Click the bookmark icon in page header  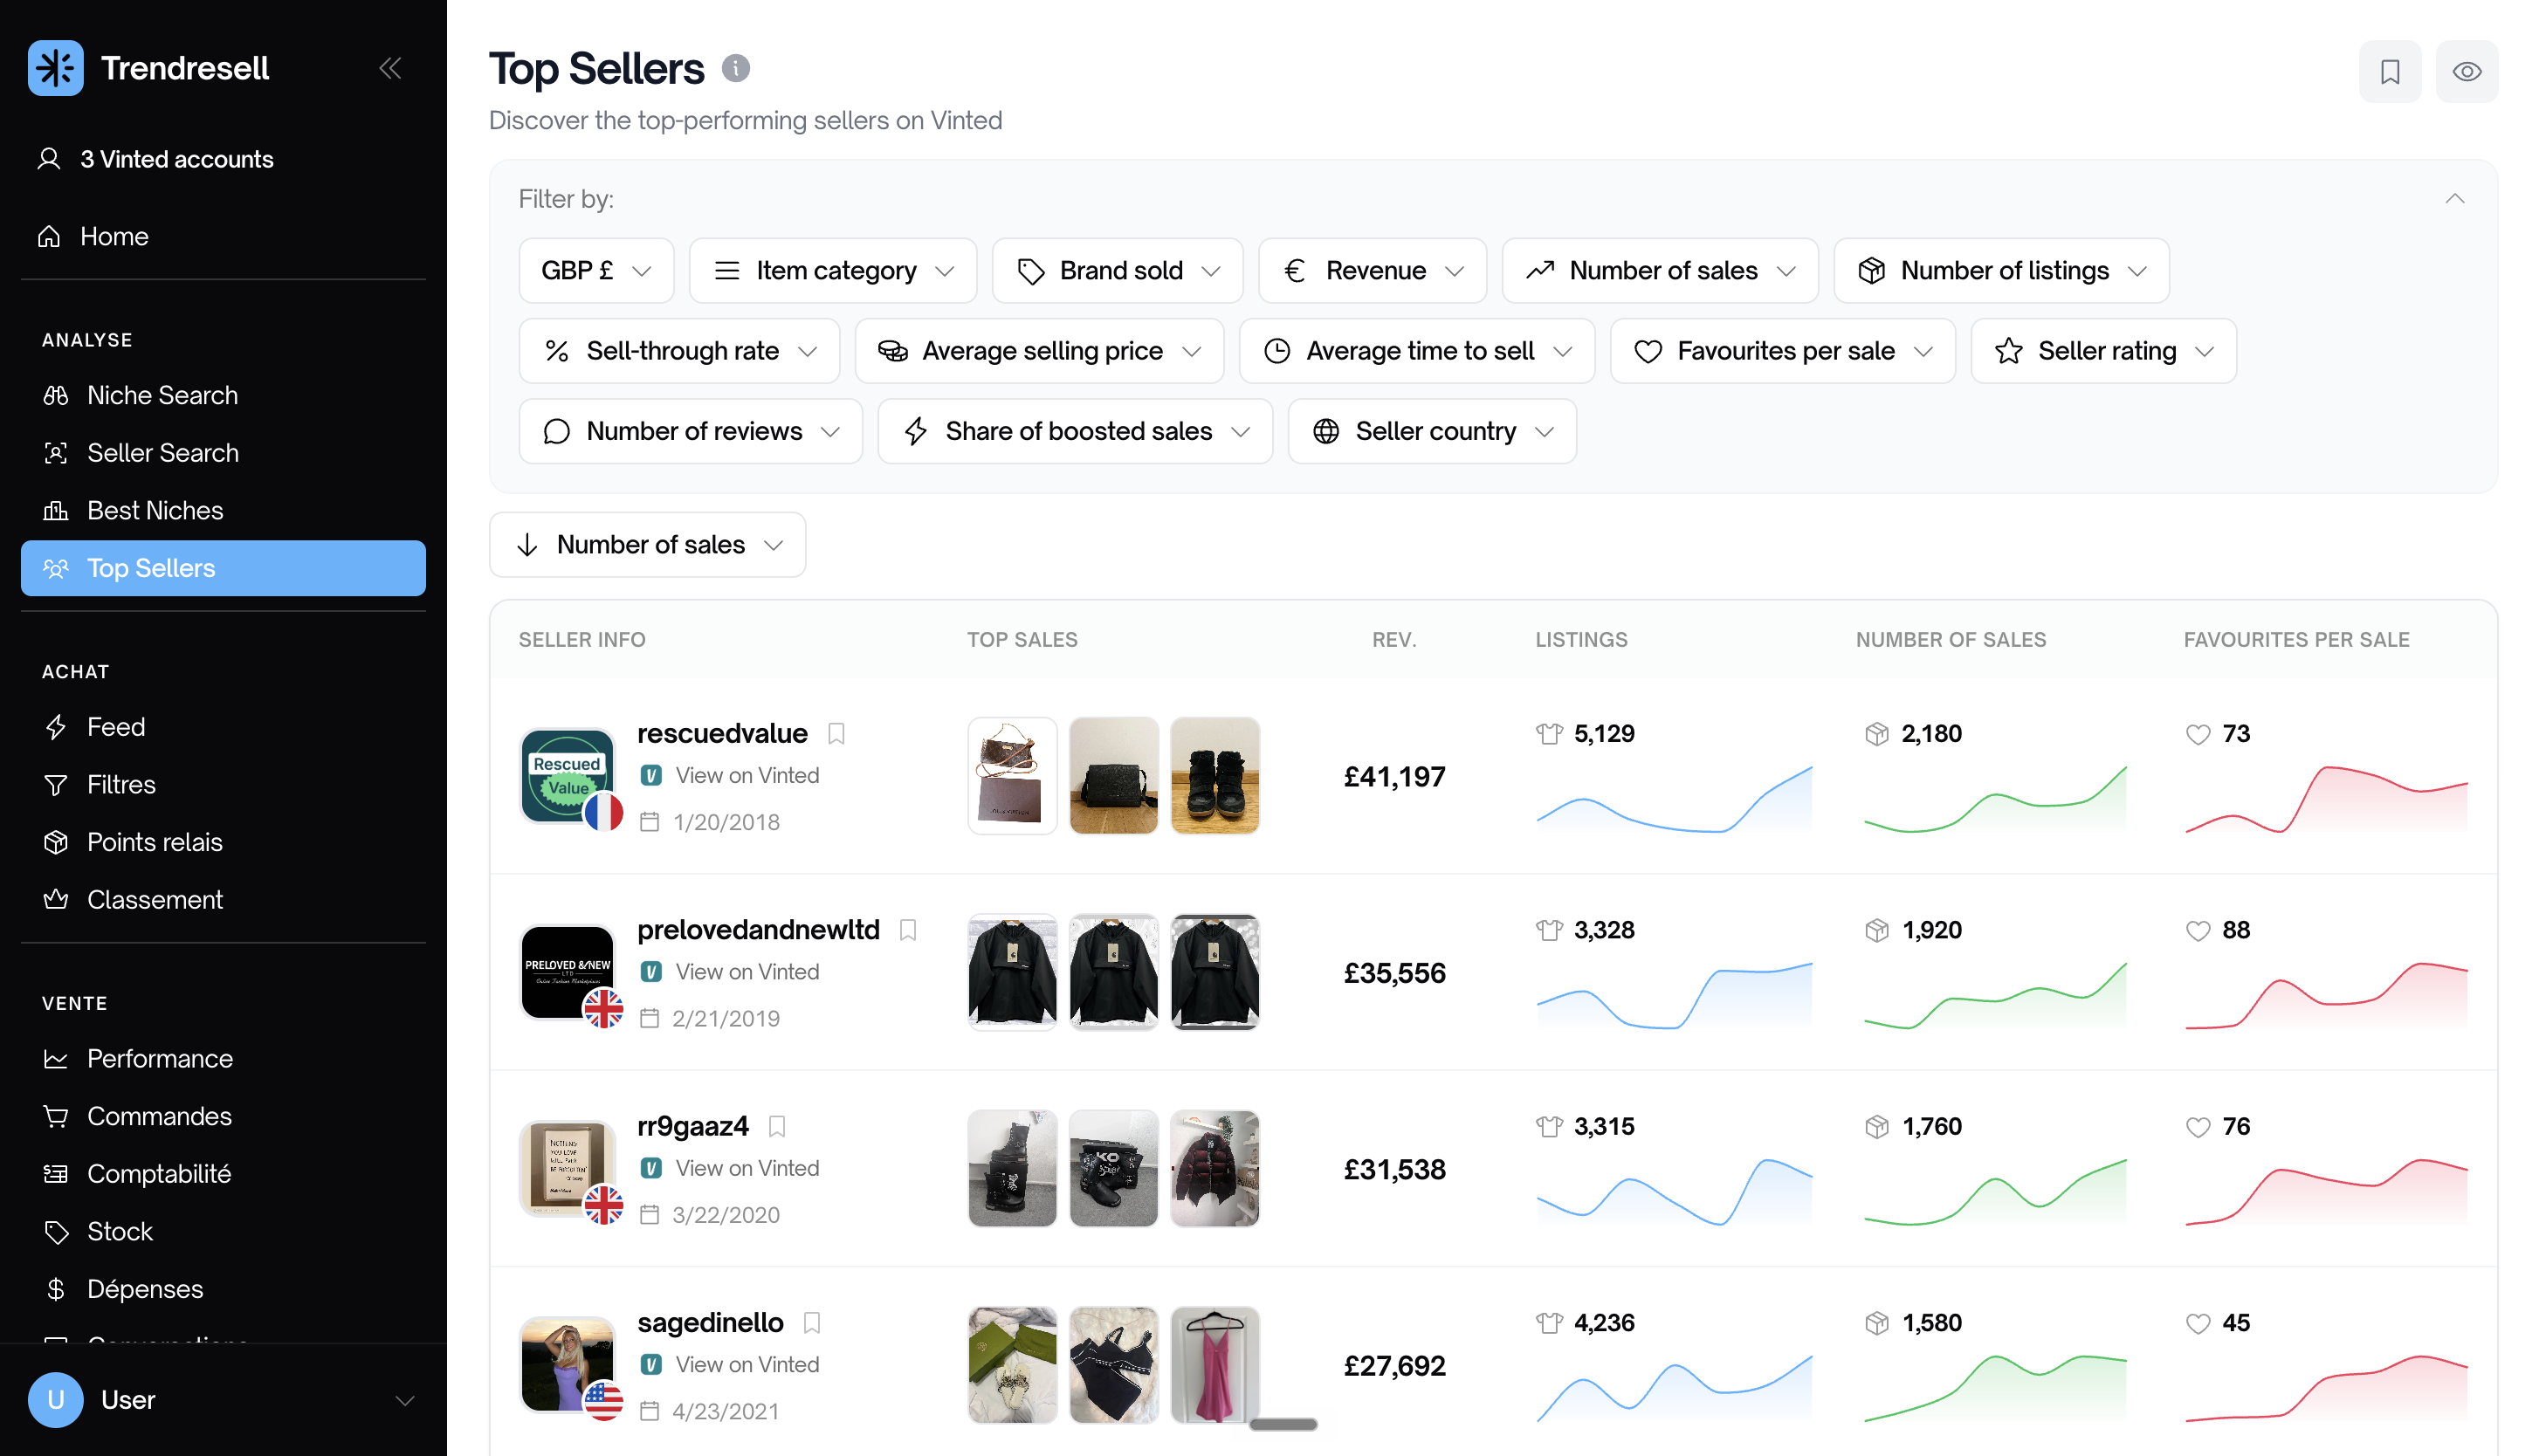2389,71
